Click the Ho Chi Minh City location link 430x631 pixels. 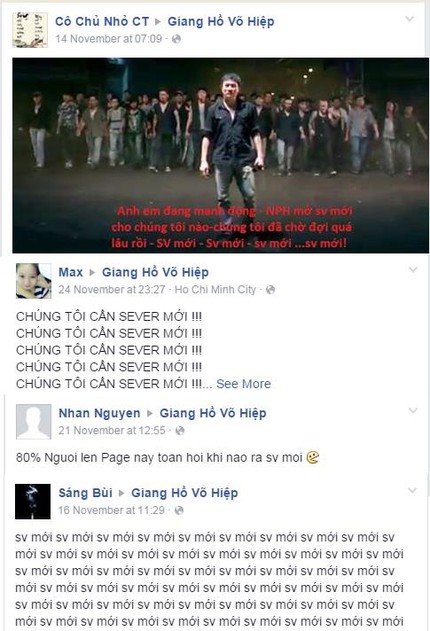coord(215,290)
